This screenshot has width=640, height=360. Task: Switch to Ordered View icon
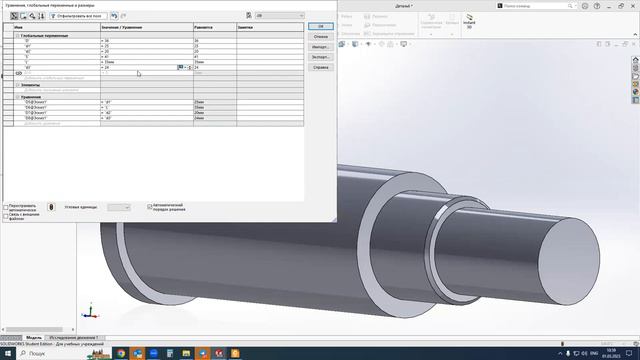41,16
